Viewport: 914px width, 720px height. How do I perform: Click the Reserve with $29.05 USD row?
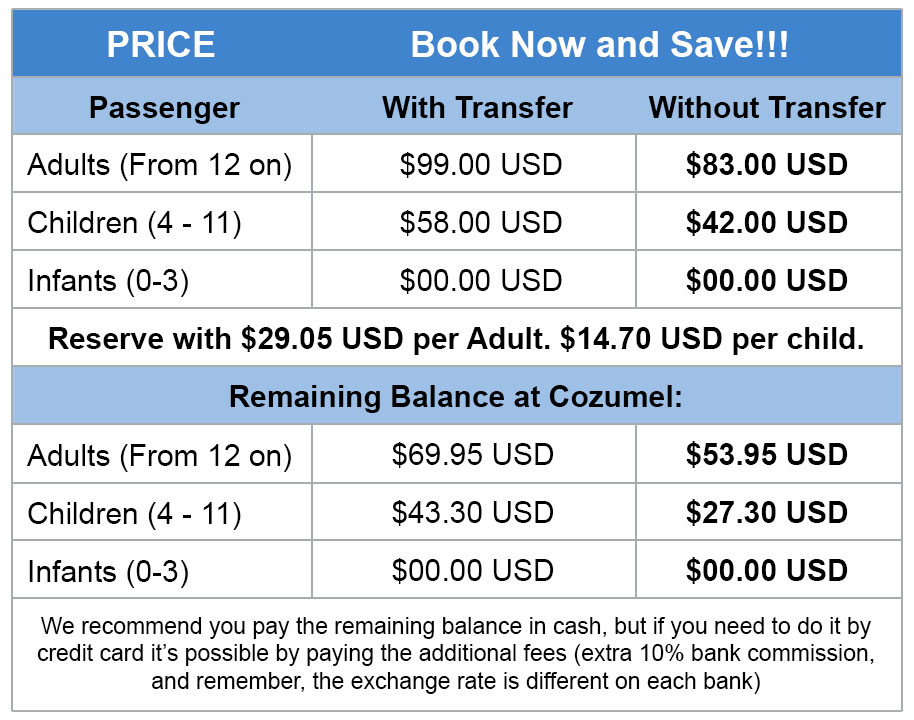click(x=456, y=339)
